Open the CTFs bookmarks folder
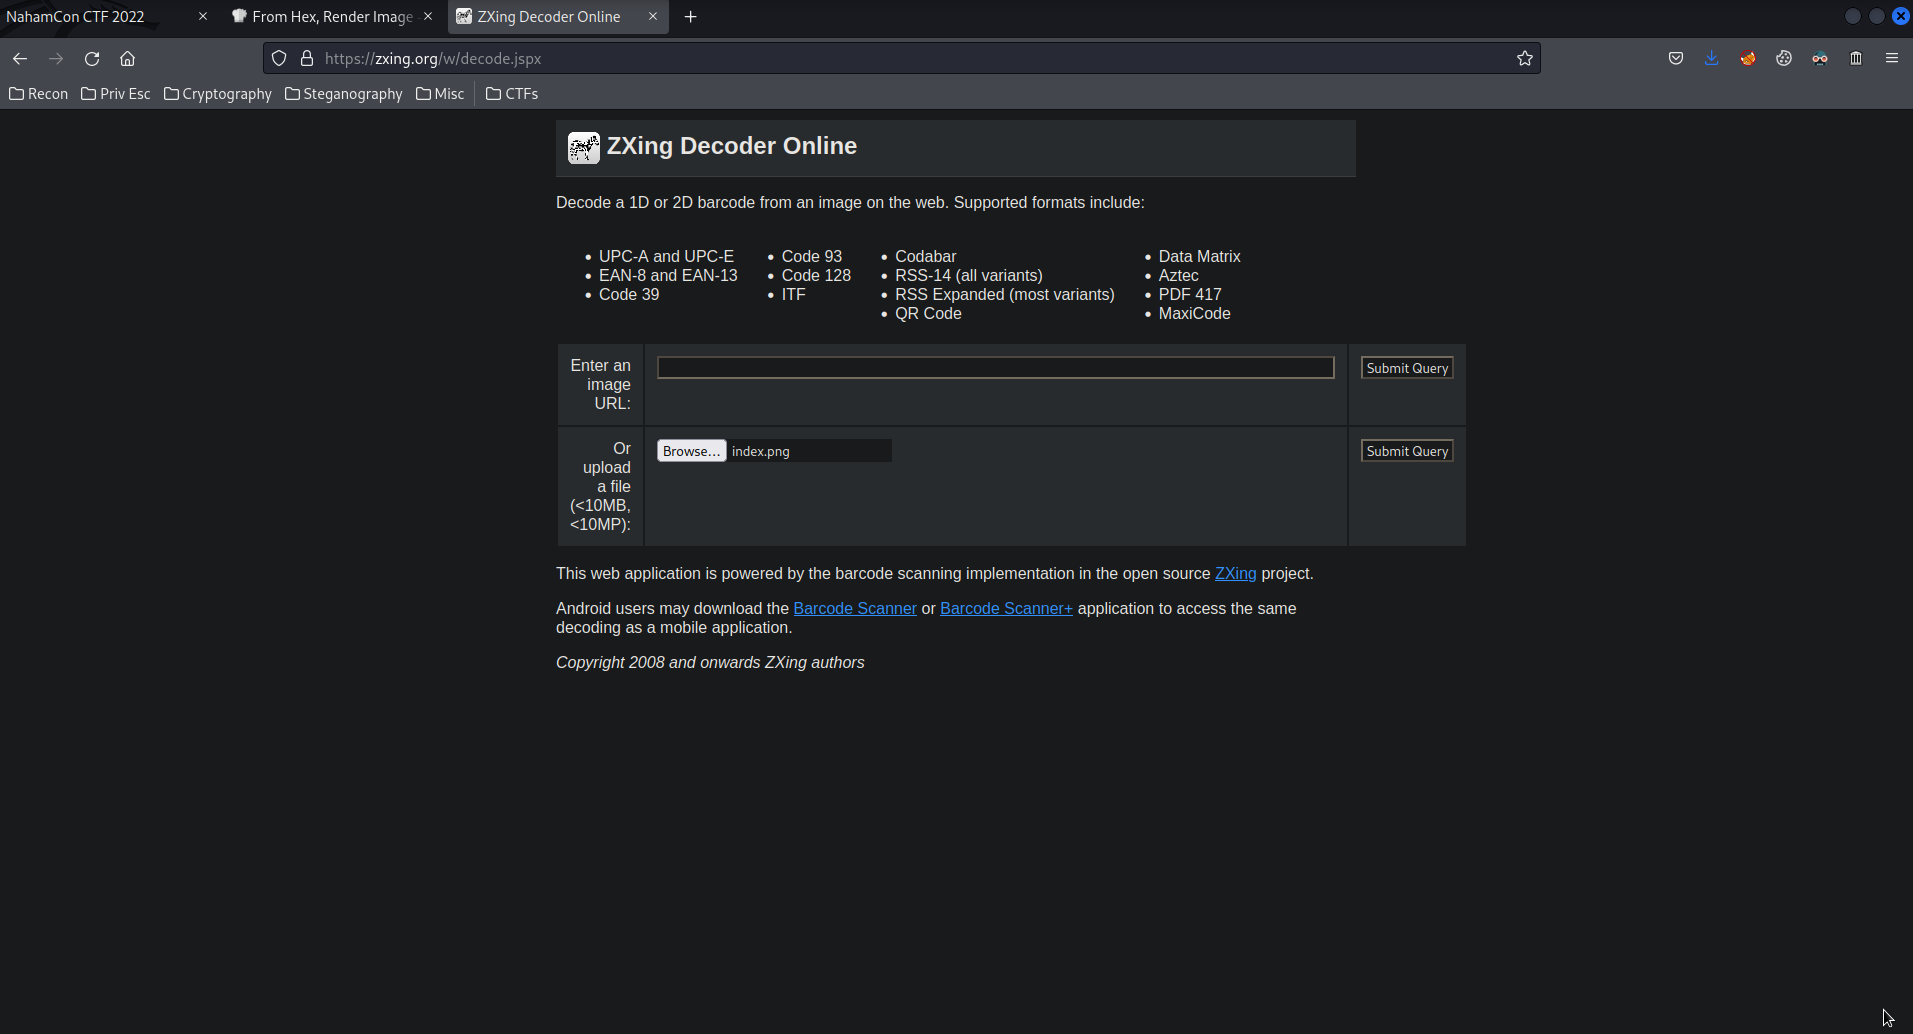The width and height of the screenshot is (1913, 1034). click(x=511, y=94)
